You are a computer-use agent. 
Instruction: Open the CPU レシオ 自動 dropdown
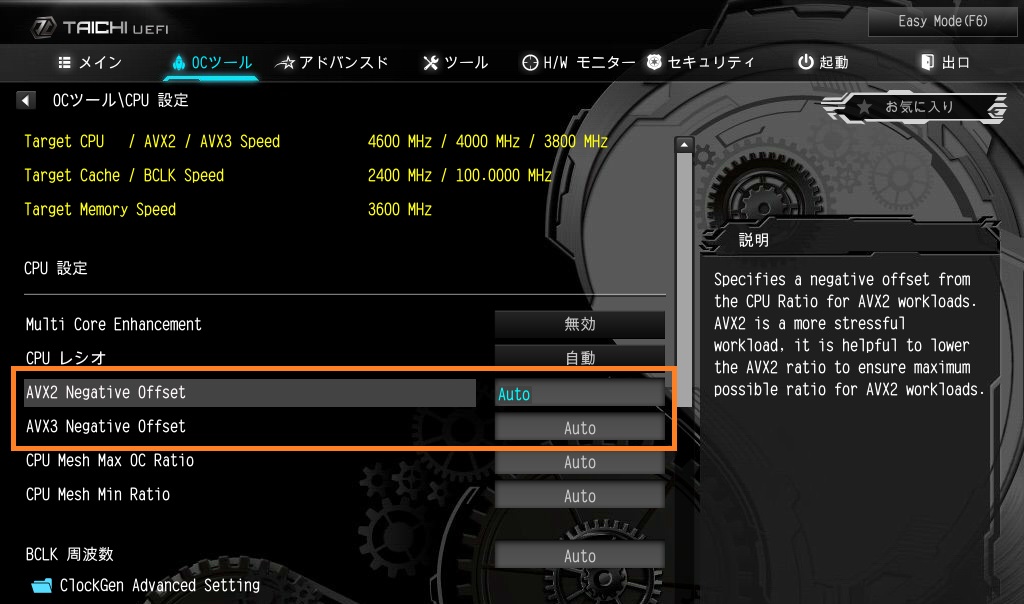click(x=579, y=358)
